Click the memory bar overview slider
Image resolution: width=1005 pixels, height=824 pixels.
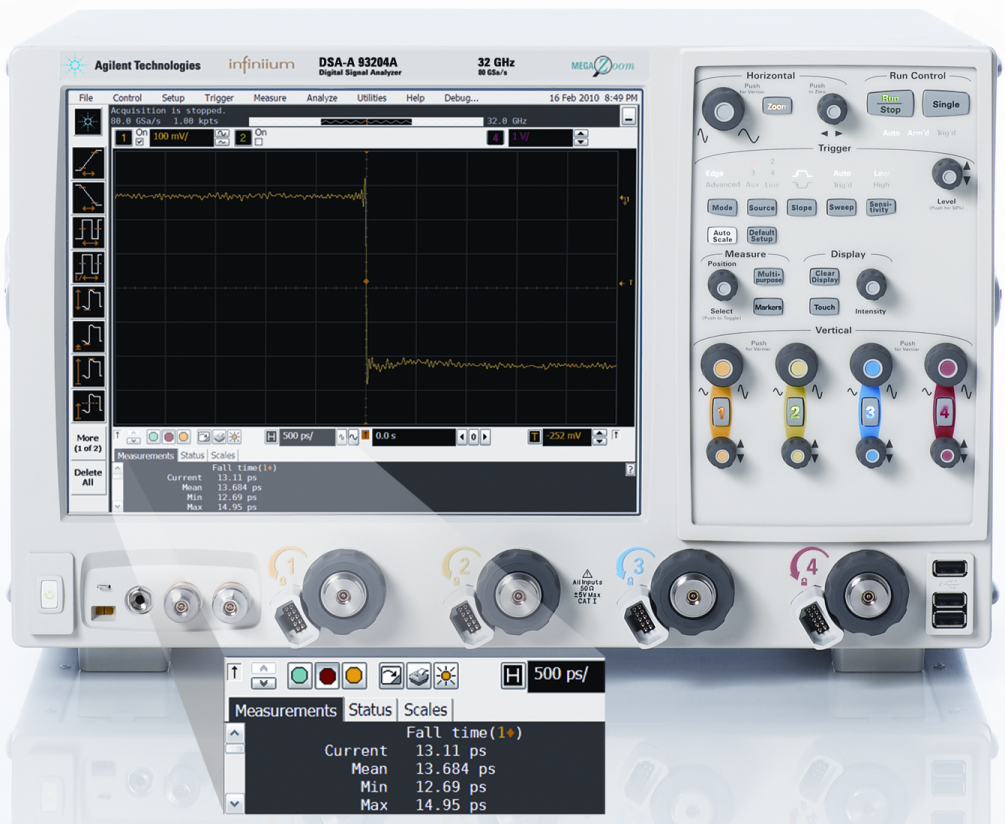tap(366, 121)
